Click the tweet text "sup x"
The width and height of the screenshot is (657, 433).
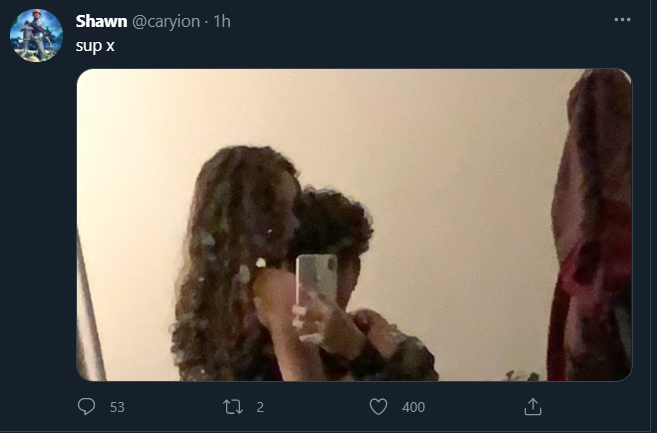pyautogui.click(x=95, y=47)
